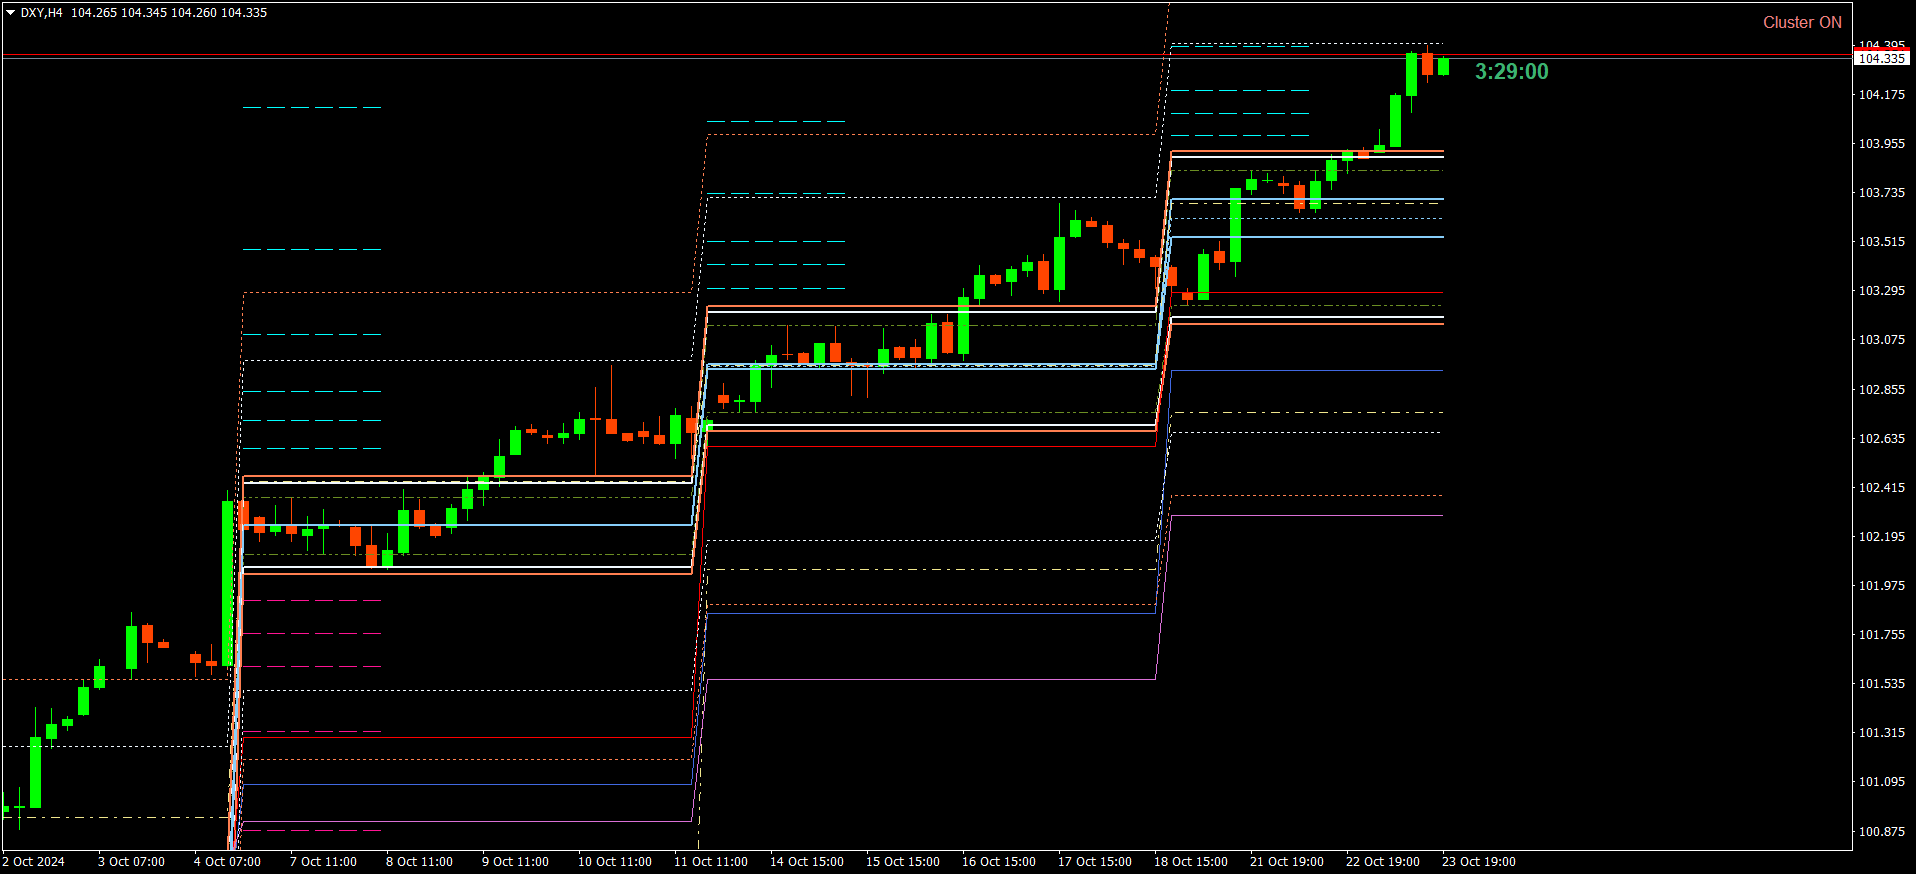Click the 2 Oct 2024 date label
The image size is (1916, 874).
point(34,862)
